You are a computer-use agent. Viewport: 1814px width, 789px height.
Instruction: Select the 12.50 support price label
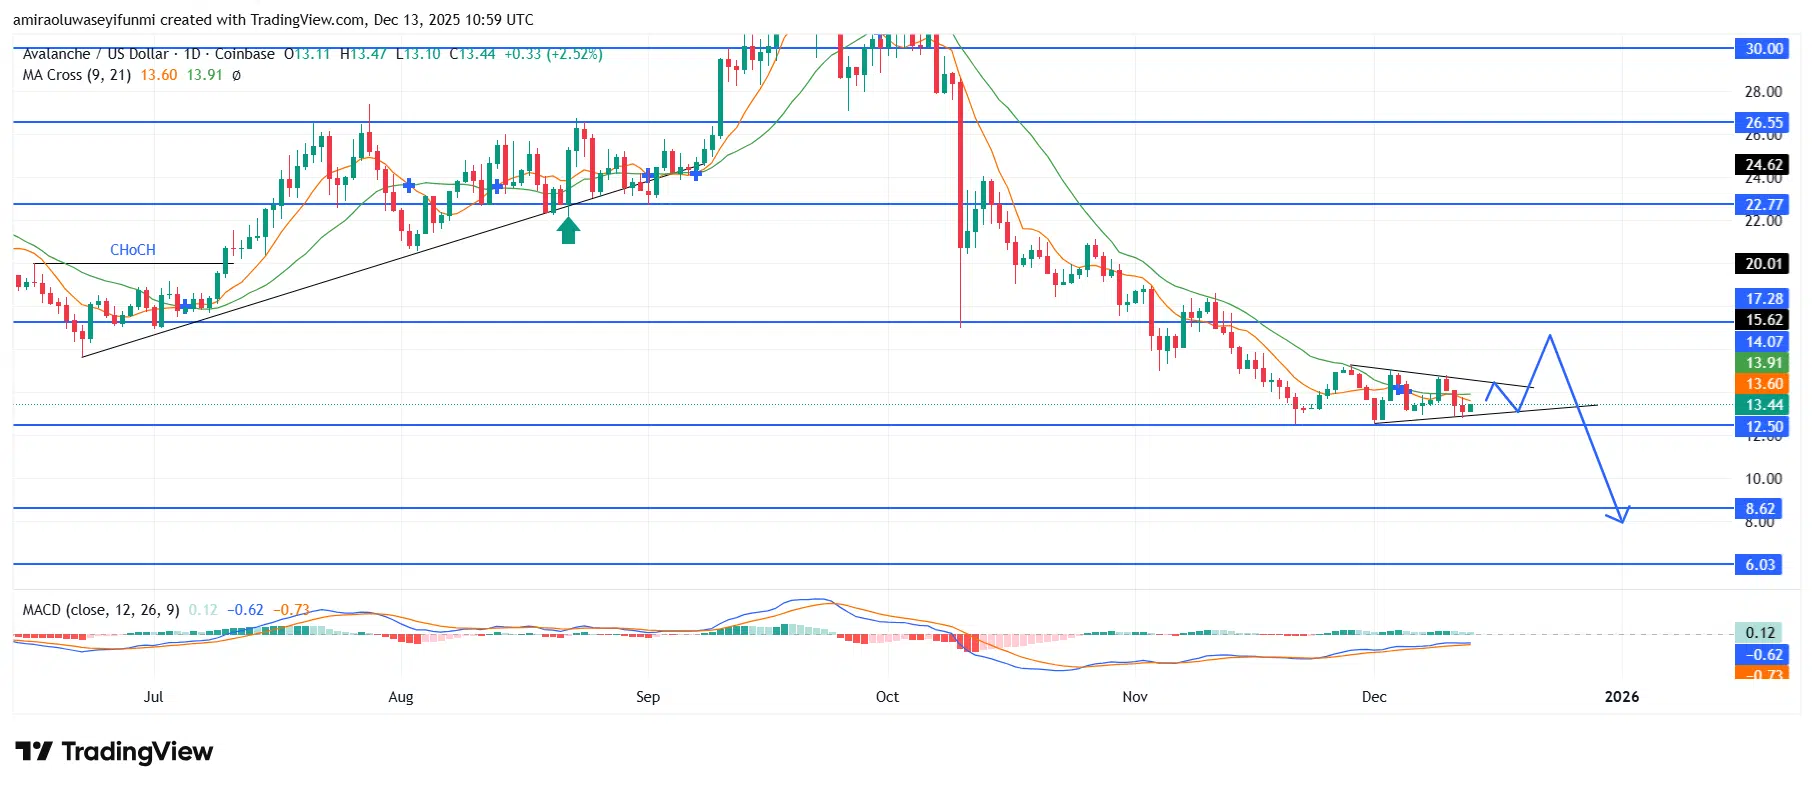tap(1764, 426)
